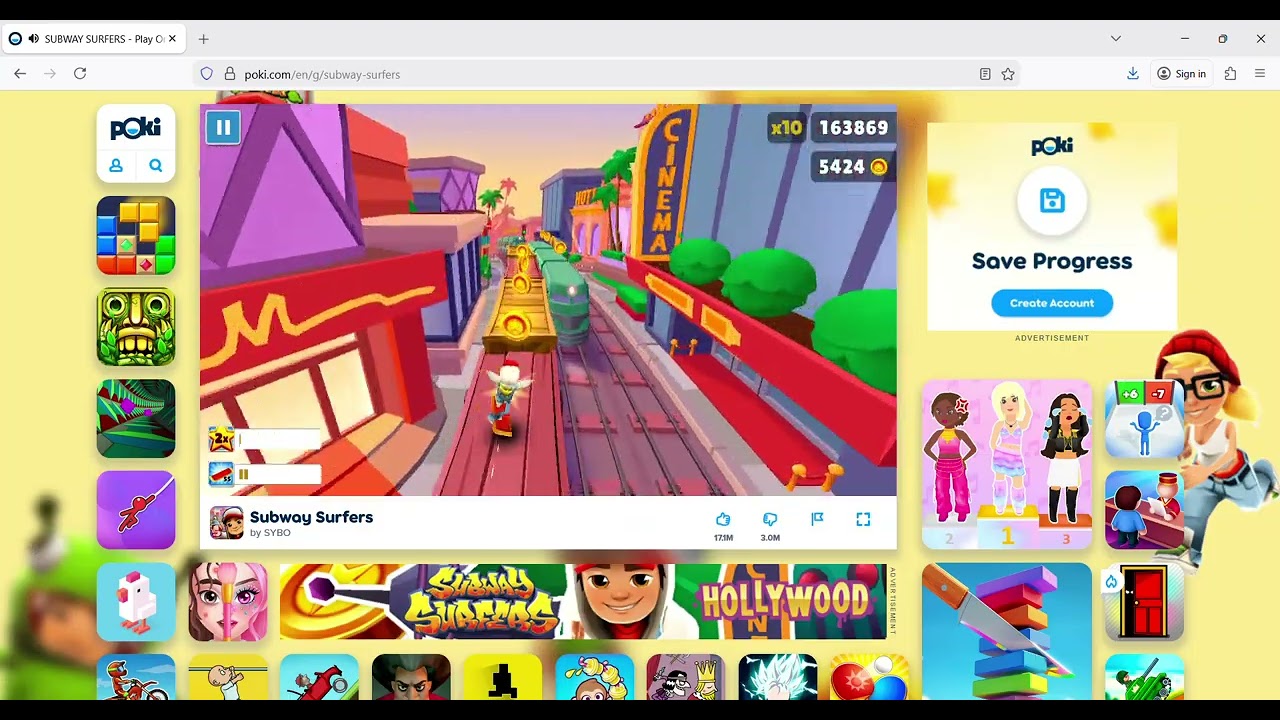Image resolution: width=1280 pixels, height=720 pixels.
Task: Click the x10 multiplier badge
Action: pos(786,128)
